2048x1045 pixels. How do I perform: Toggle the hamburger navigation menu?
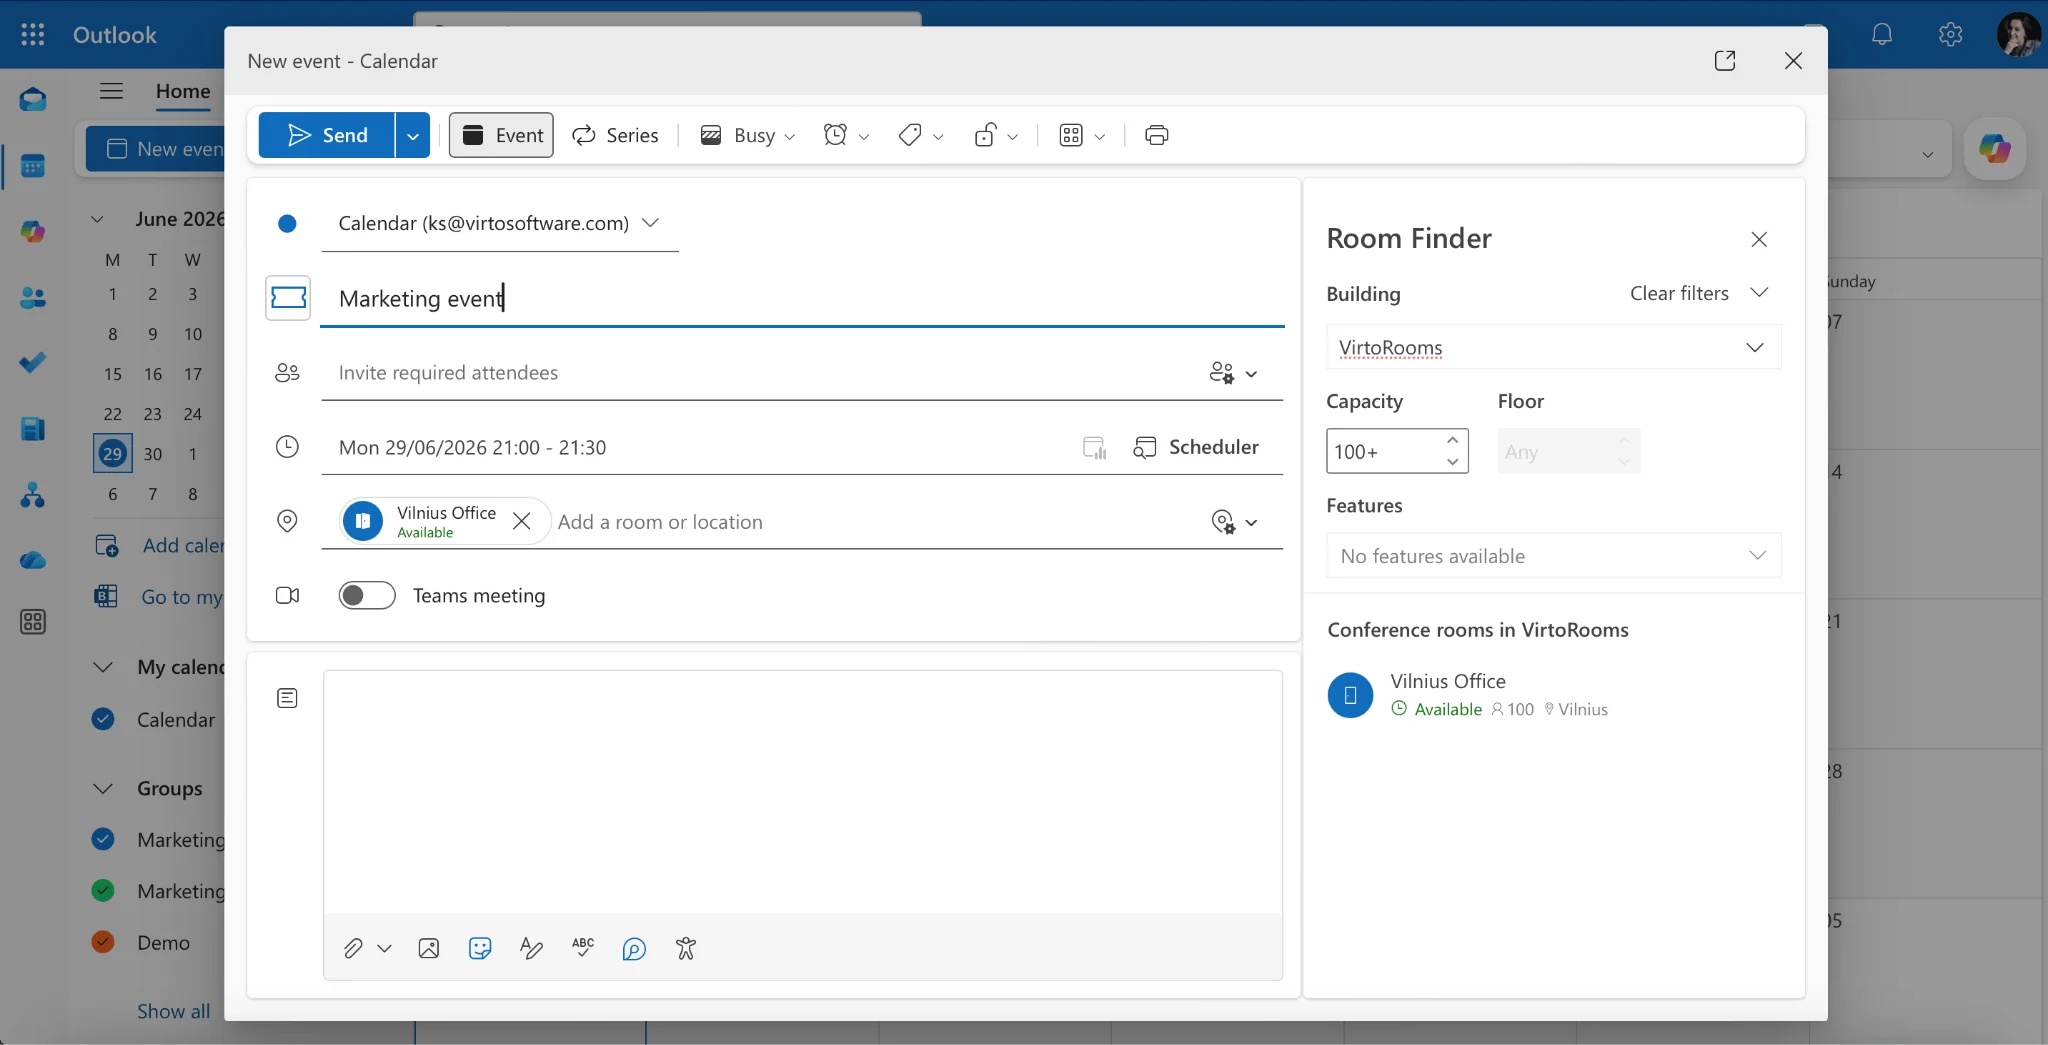(111, 91)
